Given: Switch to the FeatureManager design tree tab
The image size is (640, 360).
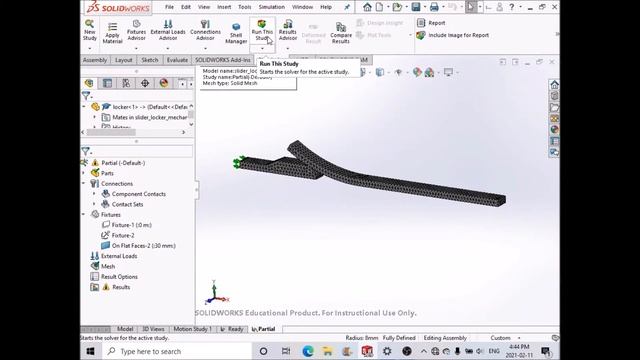Looking at the screenshot, I should point(89,83).
